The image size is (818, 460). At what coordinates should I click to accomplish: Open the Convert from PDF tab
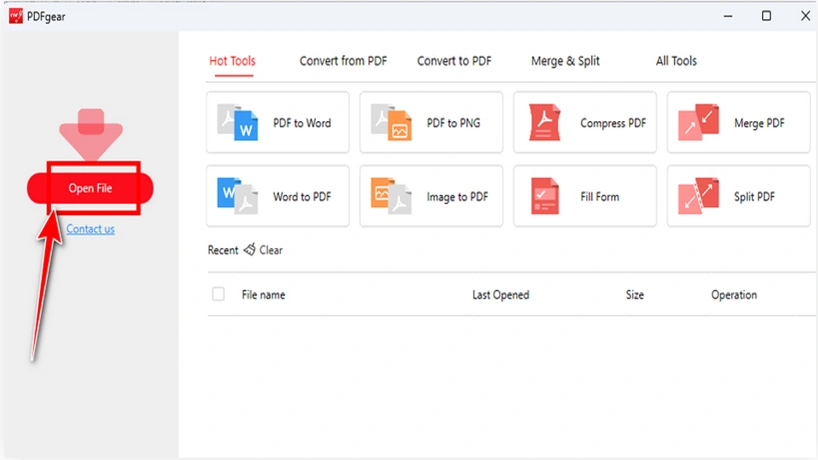(343, 61)
